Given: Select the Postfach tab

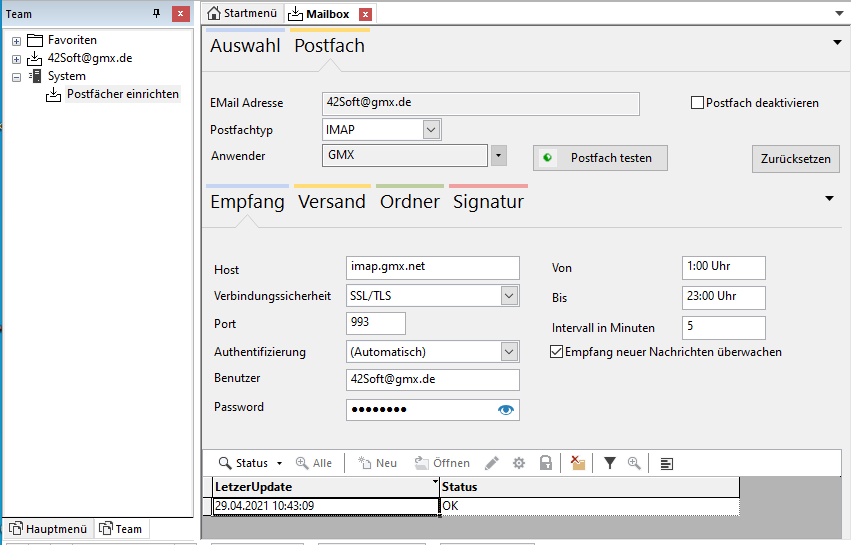Looking at the screenshot, I should 329,46.
